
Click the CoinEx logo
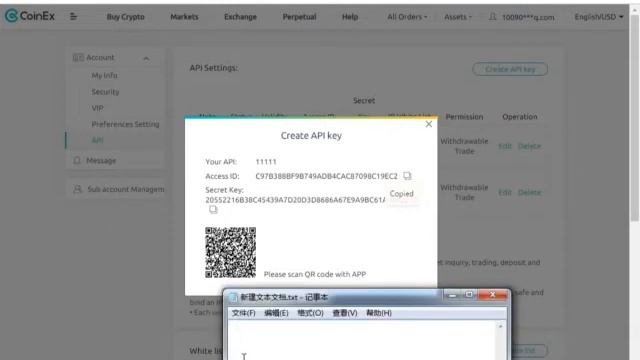[29, 16]
